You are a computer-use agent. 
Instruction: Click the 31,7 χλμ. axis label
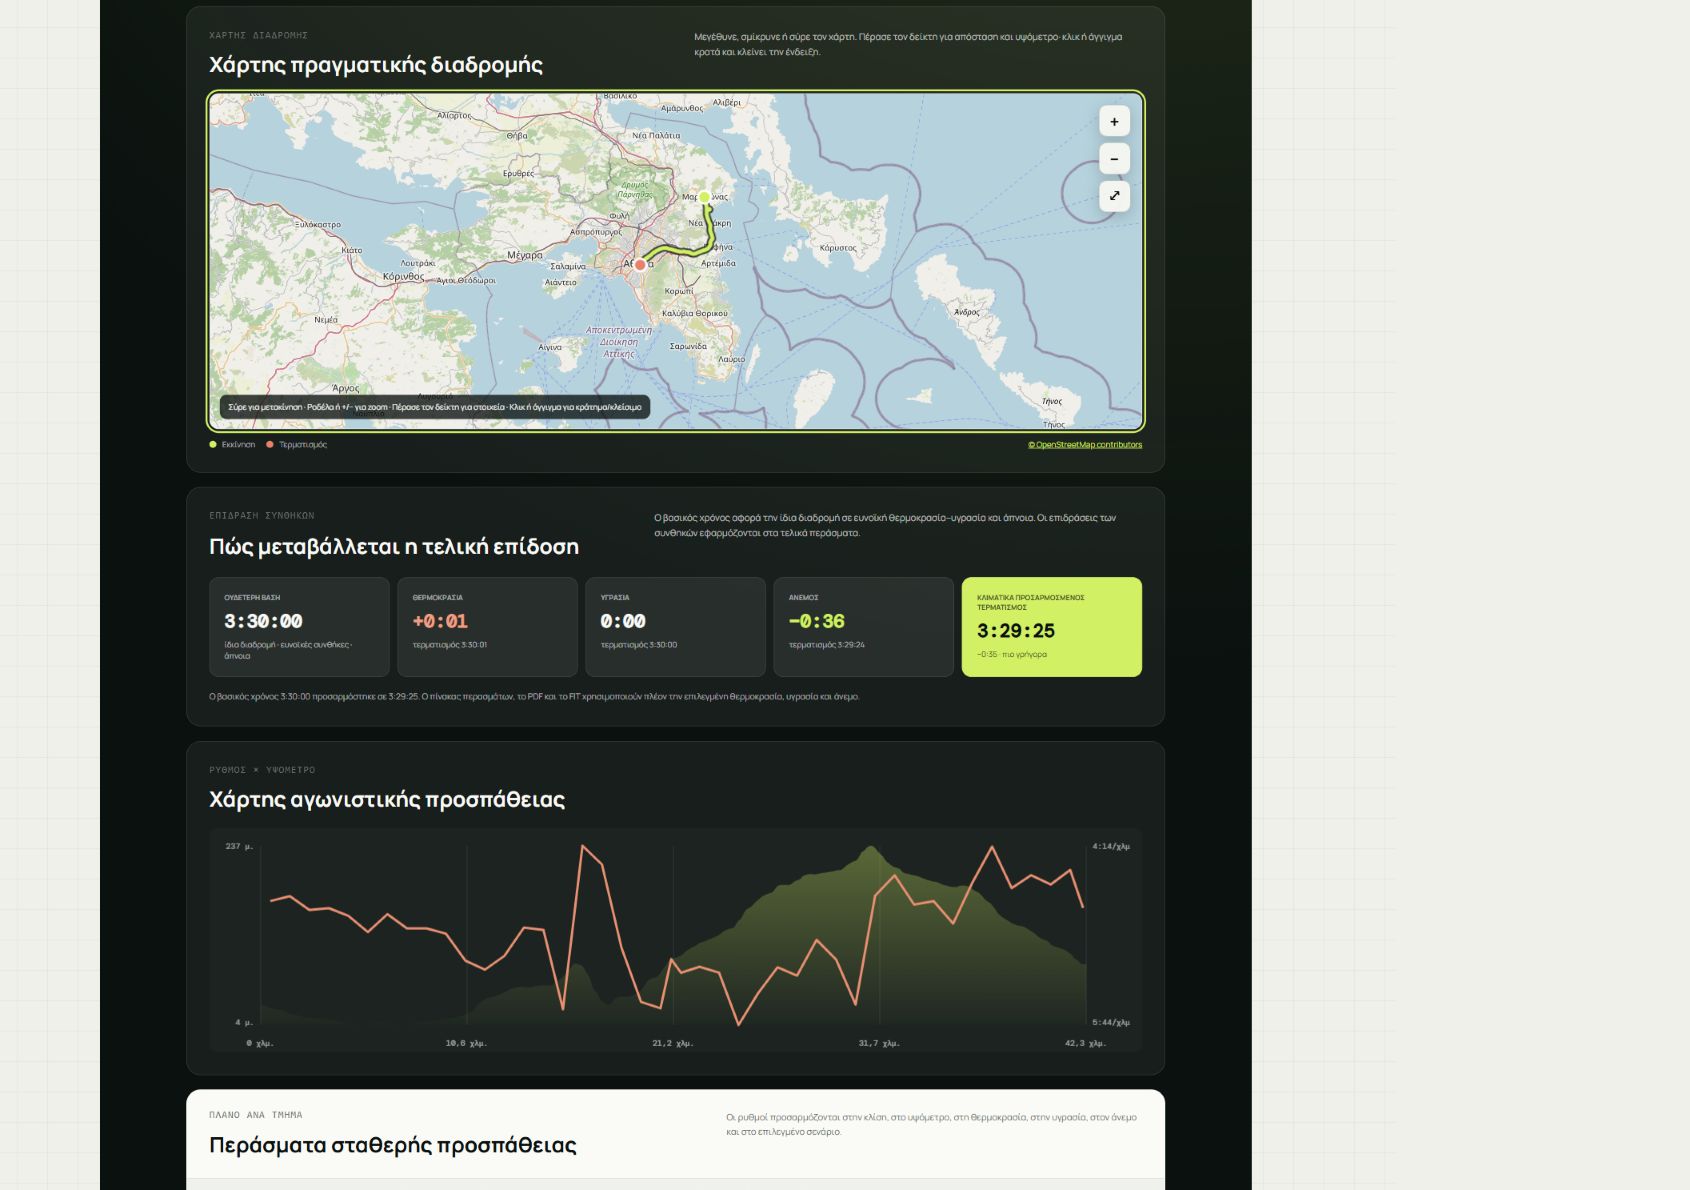click(879, 1043)
